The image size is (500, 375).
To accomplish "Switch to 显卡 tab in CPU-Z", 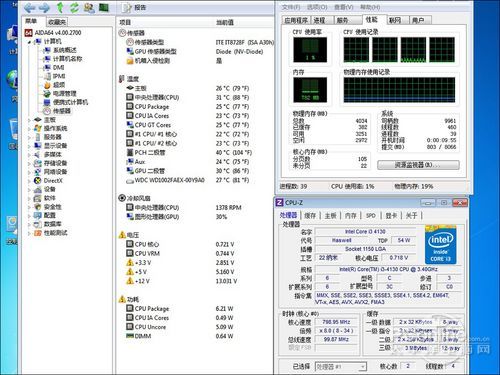I will point(391,216).
